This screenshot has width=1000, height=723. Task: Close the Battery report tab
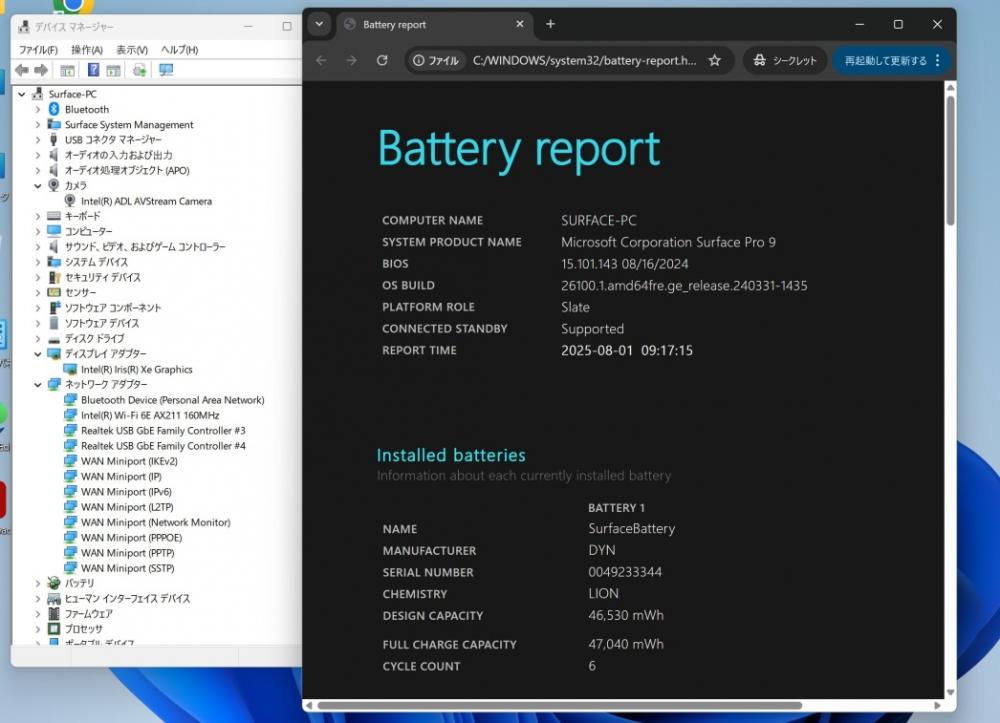click(x=520, y=24)
